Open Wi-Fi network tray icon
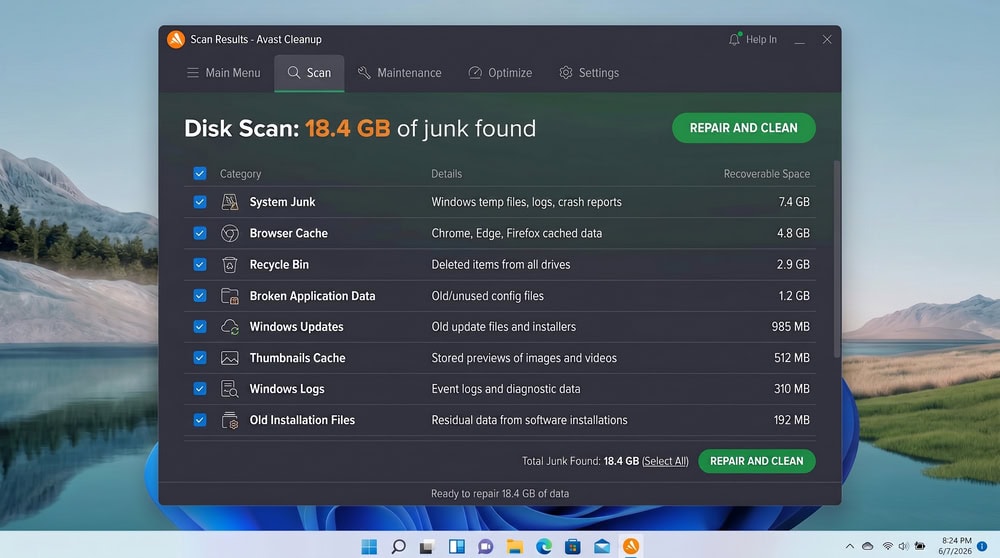This screenshot has height=558, width=1000. click(x=888, y=547)
